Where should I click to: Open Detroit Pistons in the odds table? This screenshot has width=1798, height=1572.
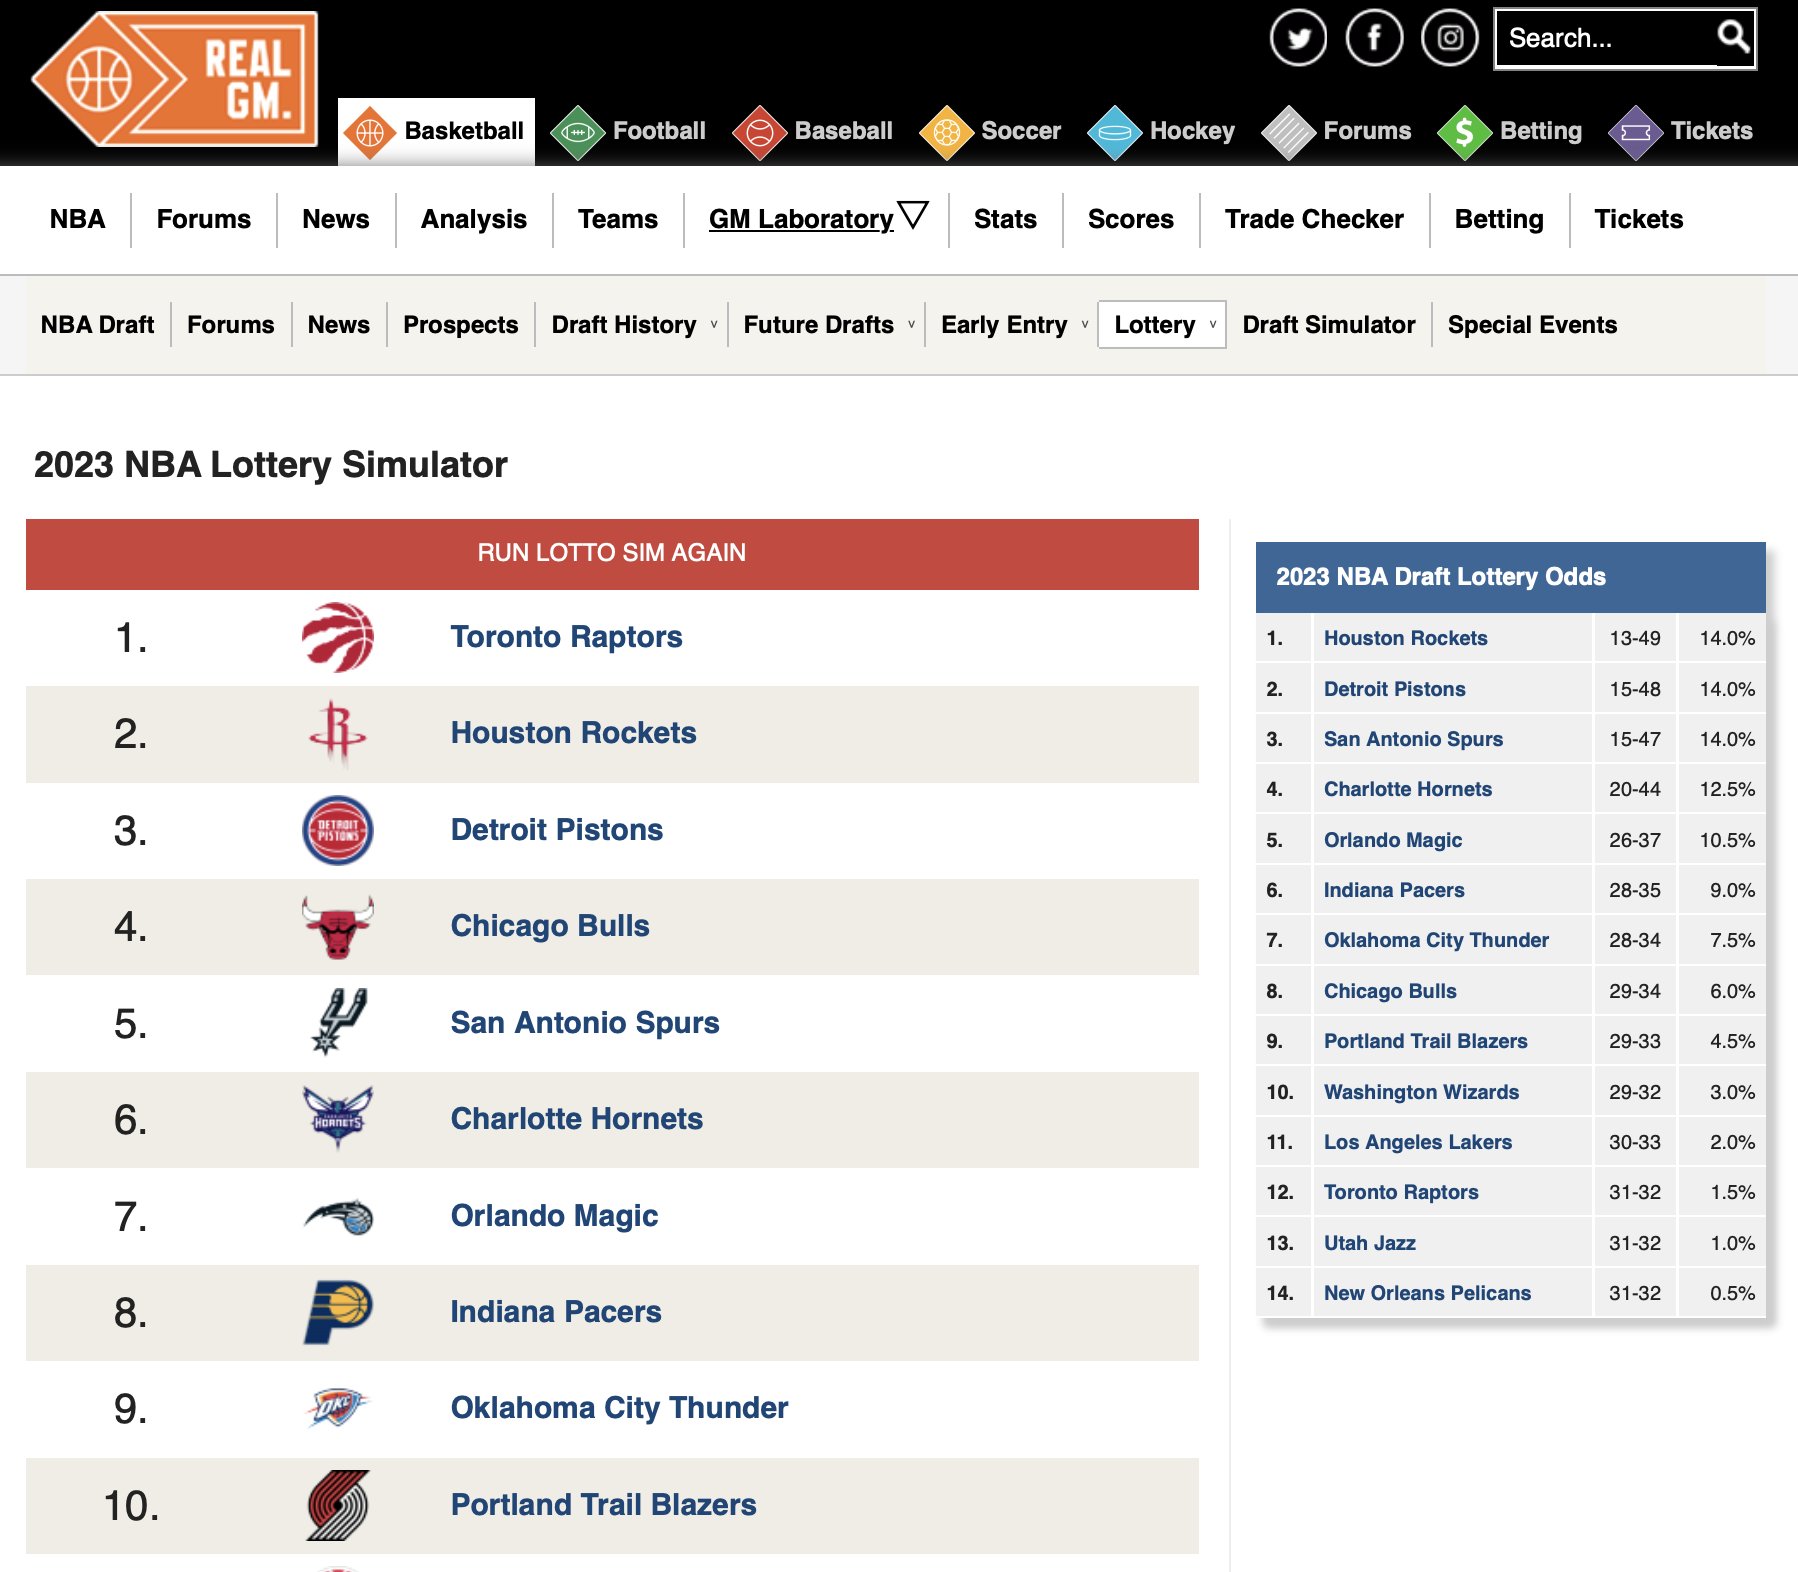pyautogui.click(x=1395, y=689)
